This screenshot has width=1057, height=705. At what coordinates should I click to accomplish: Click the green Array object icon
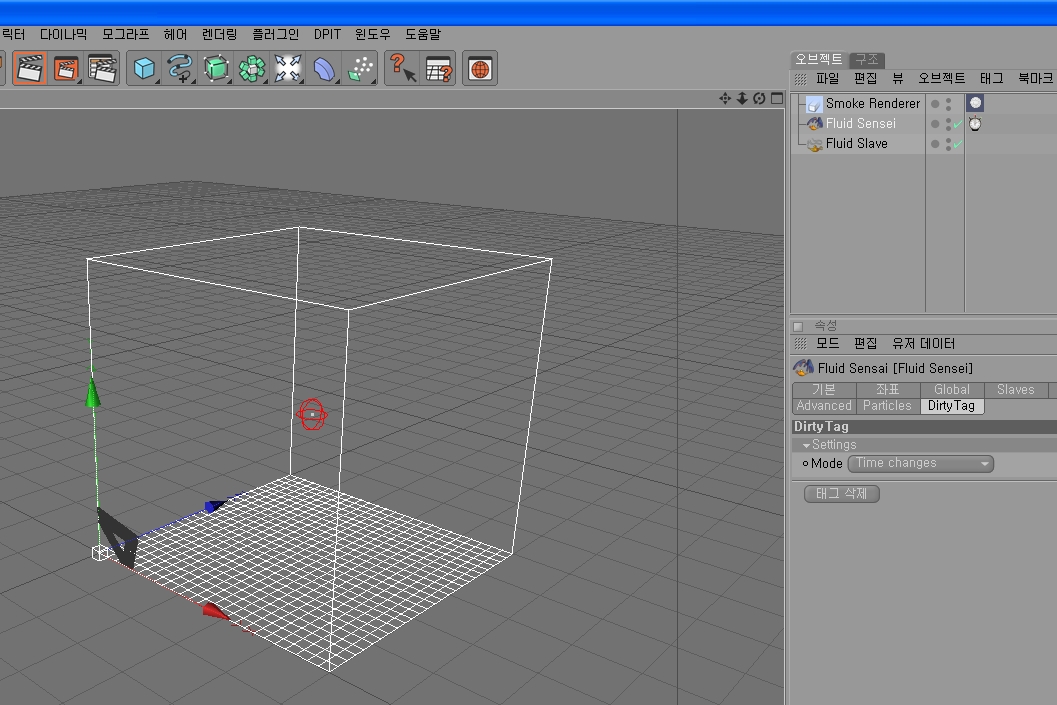coord(251,68)
